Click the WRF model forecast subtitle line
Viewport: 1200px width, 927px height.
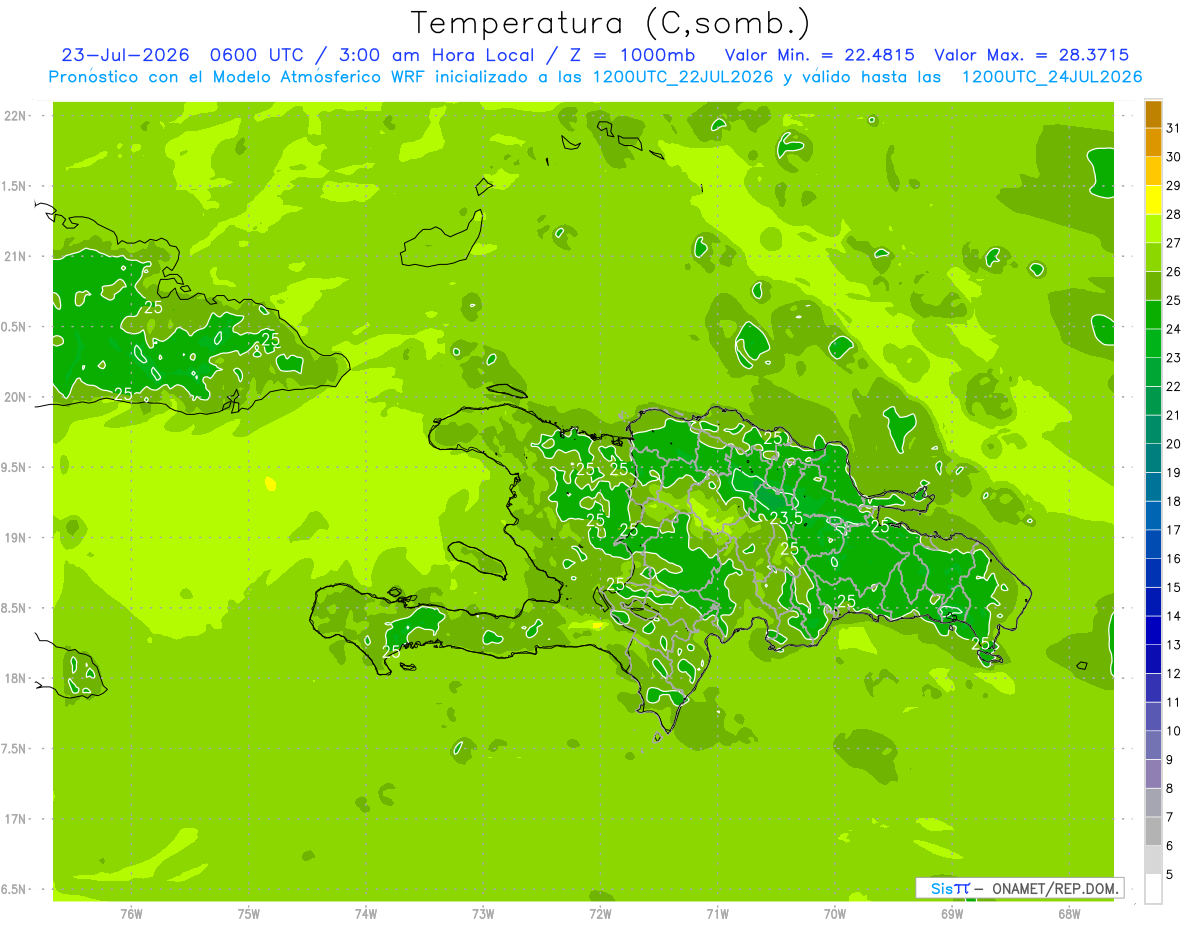[595, 77]
